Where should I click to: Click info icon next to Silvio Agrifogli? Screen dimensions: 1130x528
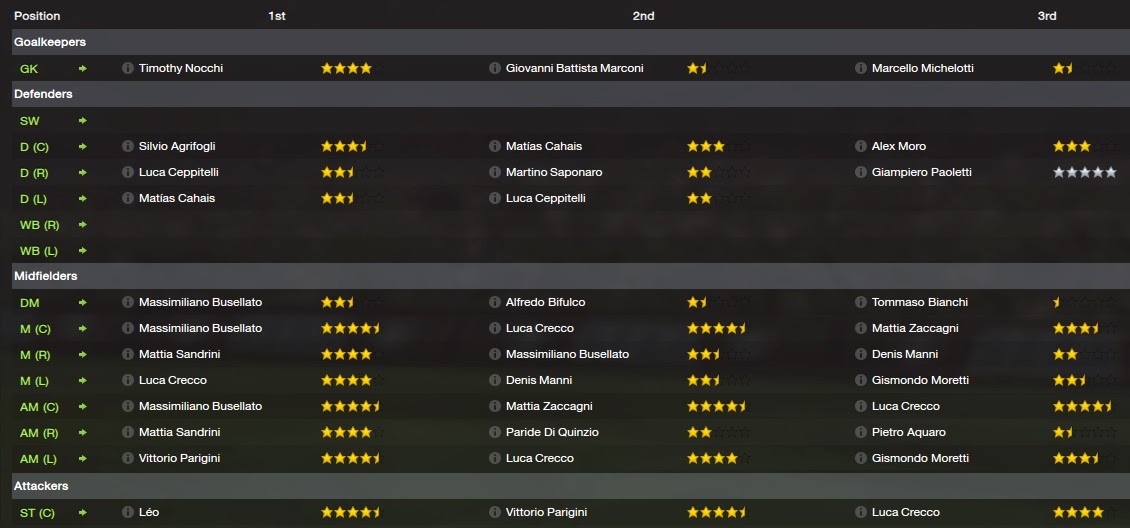pyautogui.click(x=127, y=146)
